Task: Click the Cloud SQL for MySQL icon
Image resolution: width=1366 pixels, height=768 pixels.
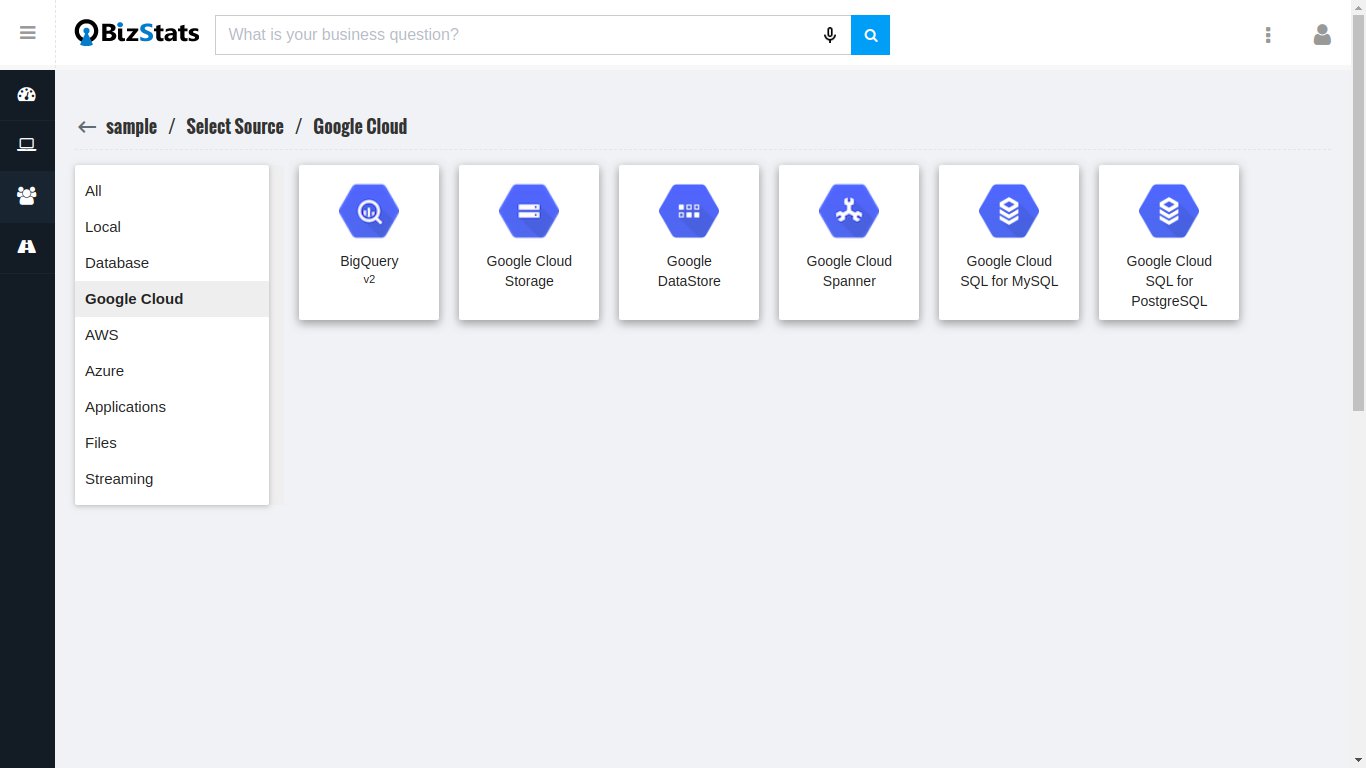Action: tap(1009, 211)
